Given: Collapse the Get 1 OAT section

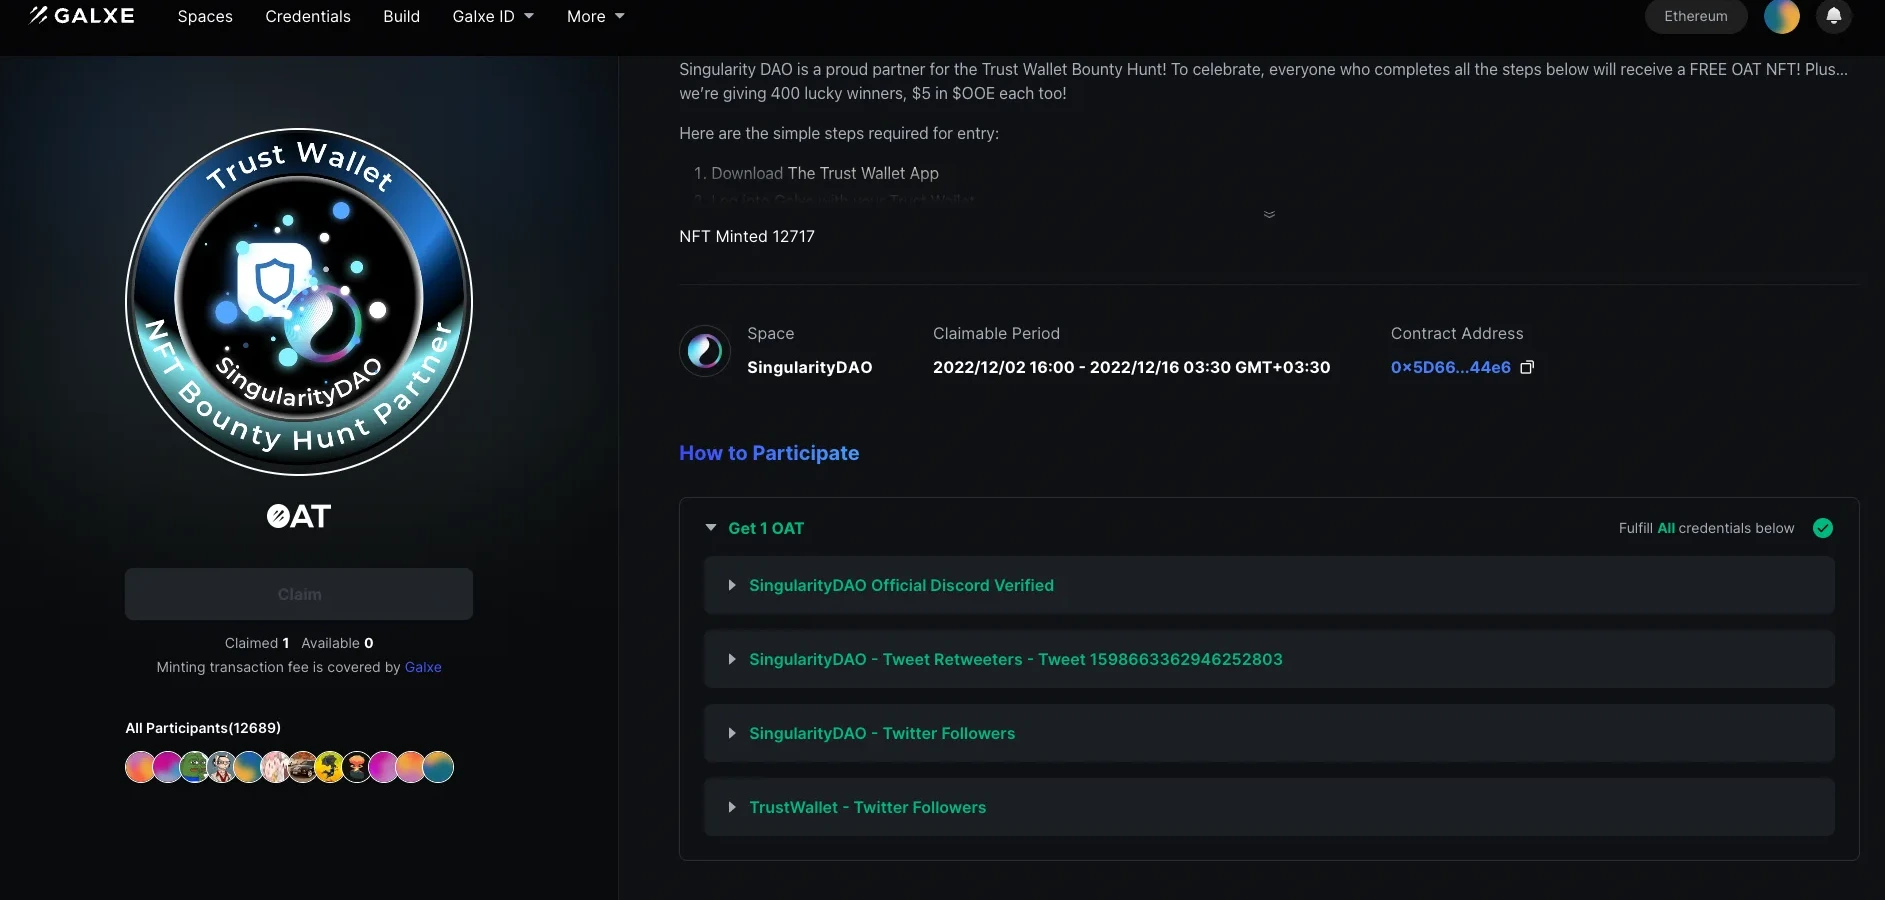Looking at the screenshot, I should point(711,528).
